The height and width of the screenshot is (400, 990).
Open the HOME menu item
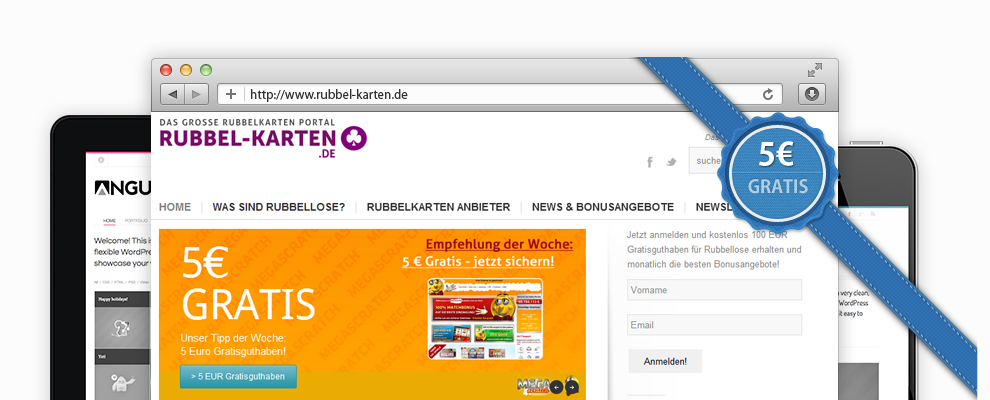(175, 207)
